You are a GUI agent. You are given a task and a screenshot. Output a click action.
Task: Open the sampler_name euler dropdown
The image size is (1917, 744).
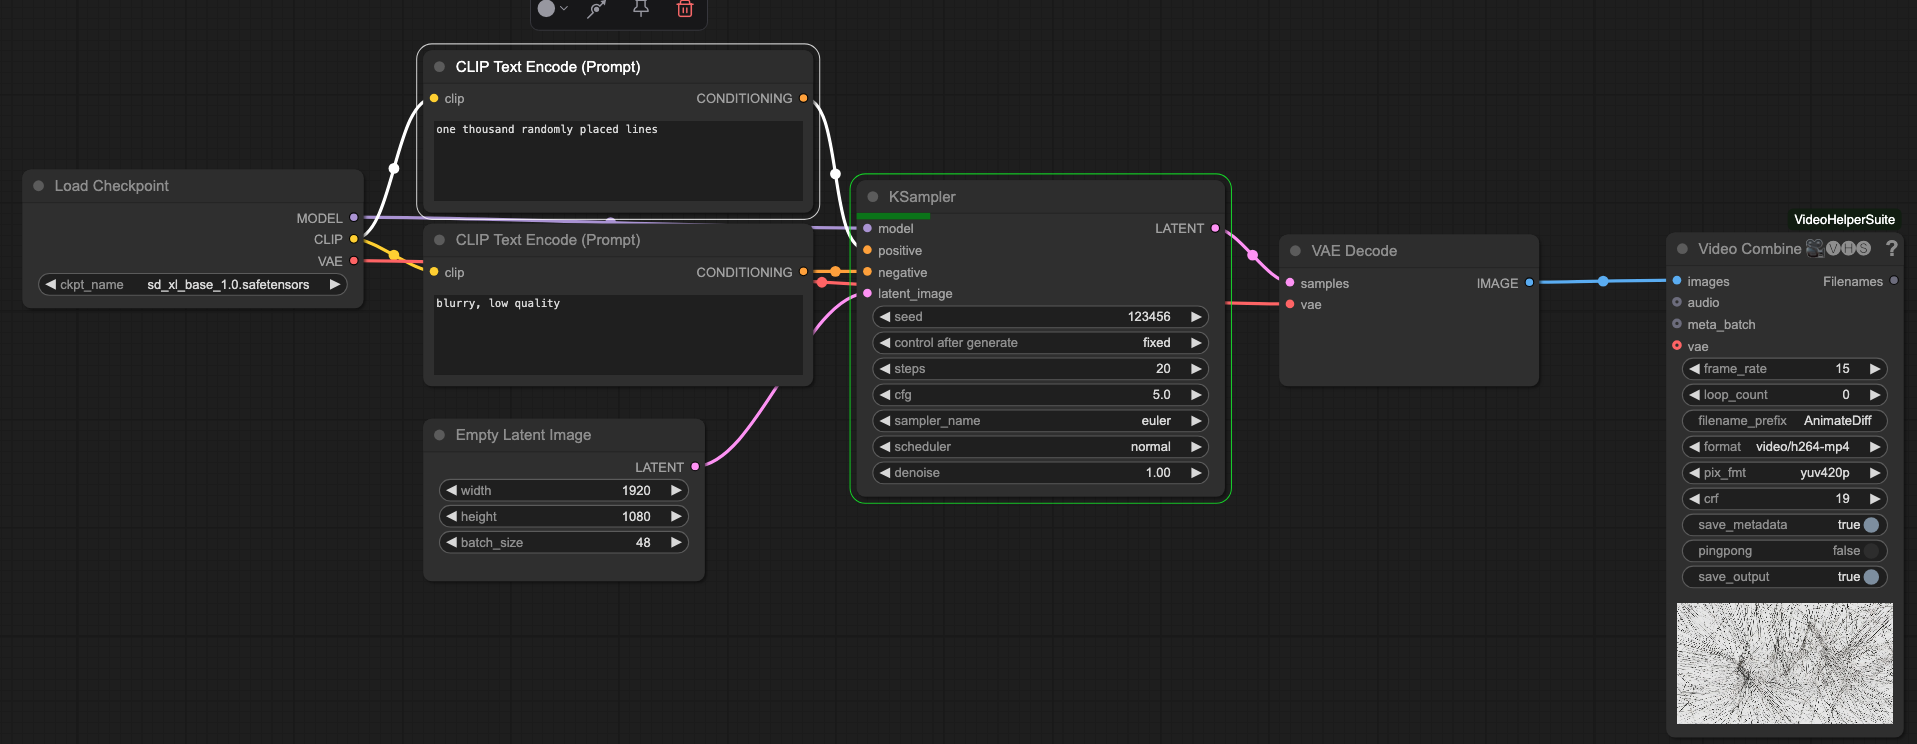point(1040,421)
